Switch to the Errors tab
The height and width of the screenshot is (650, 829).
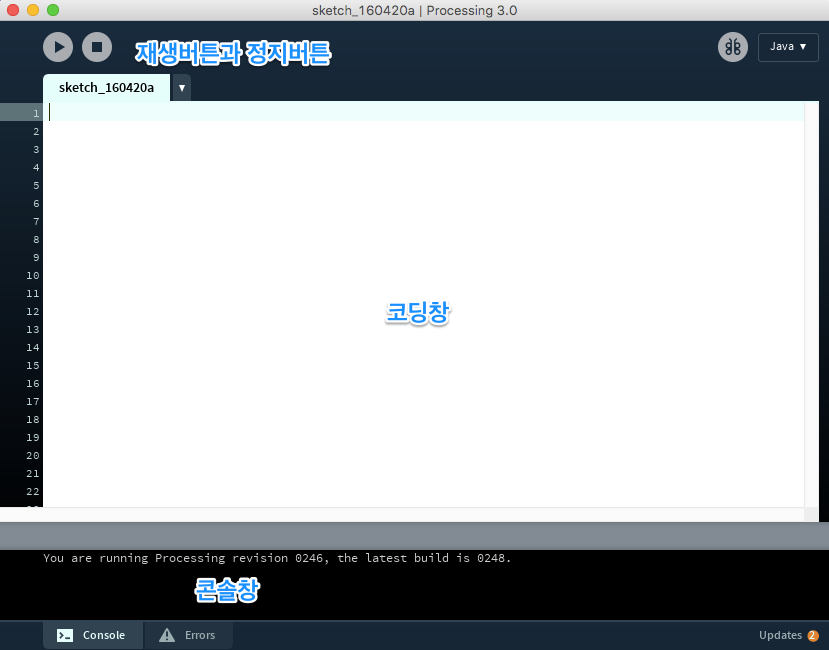click(x=188, y=635)
